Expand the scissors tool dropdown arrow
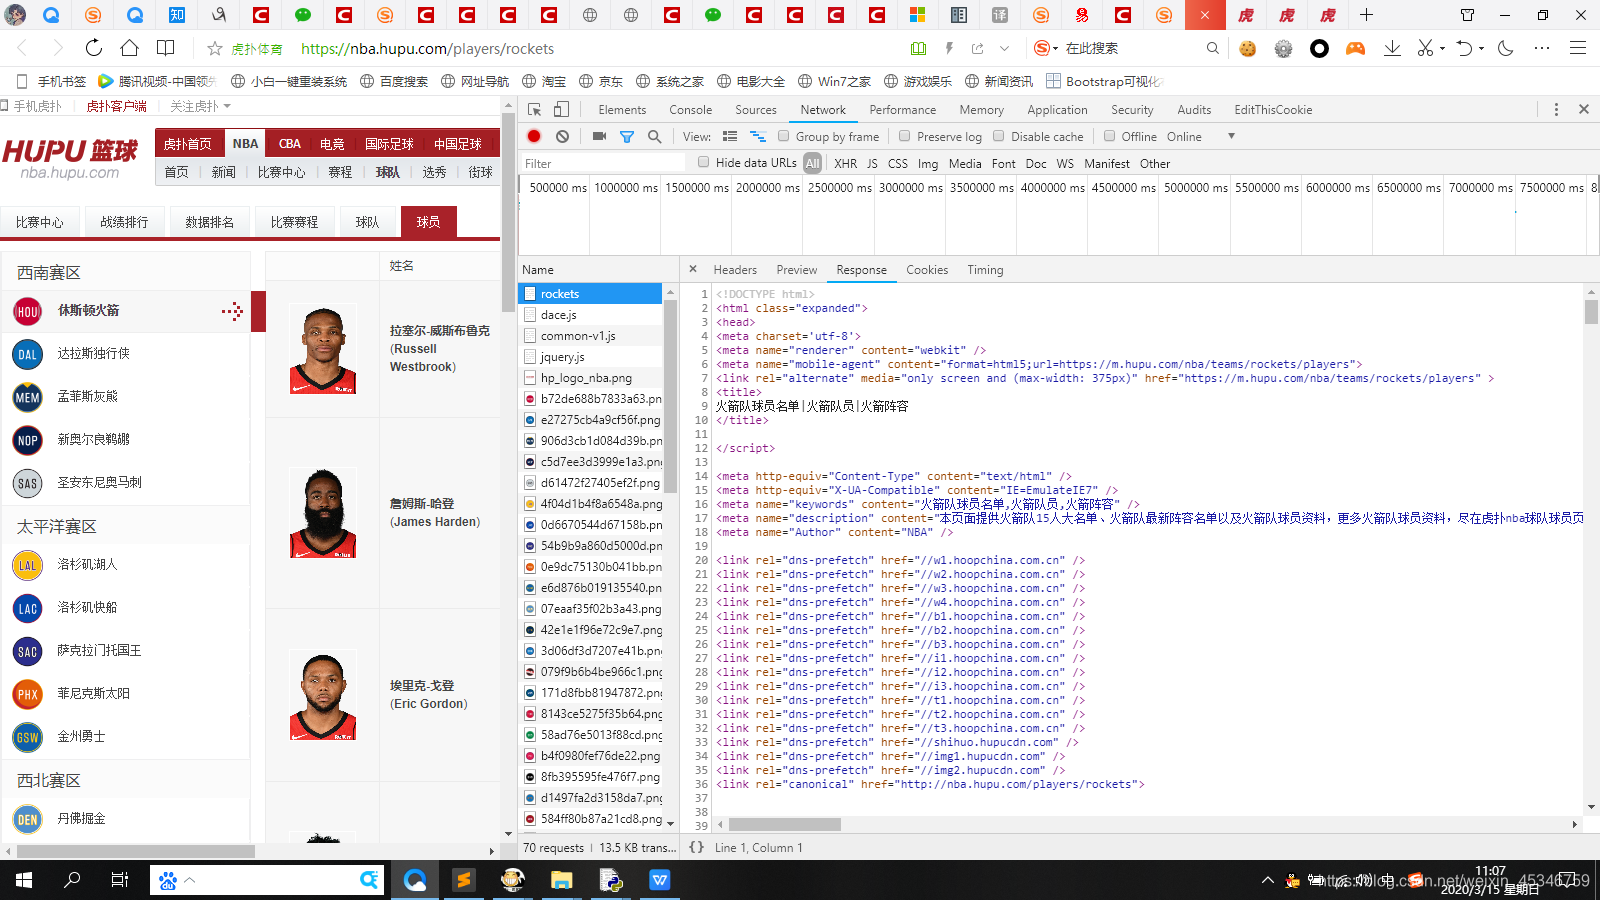 pos(1442,48)
